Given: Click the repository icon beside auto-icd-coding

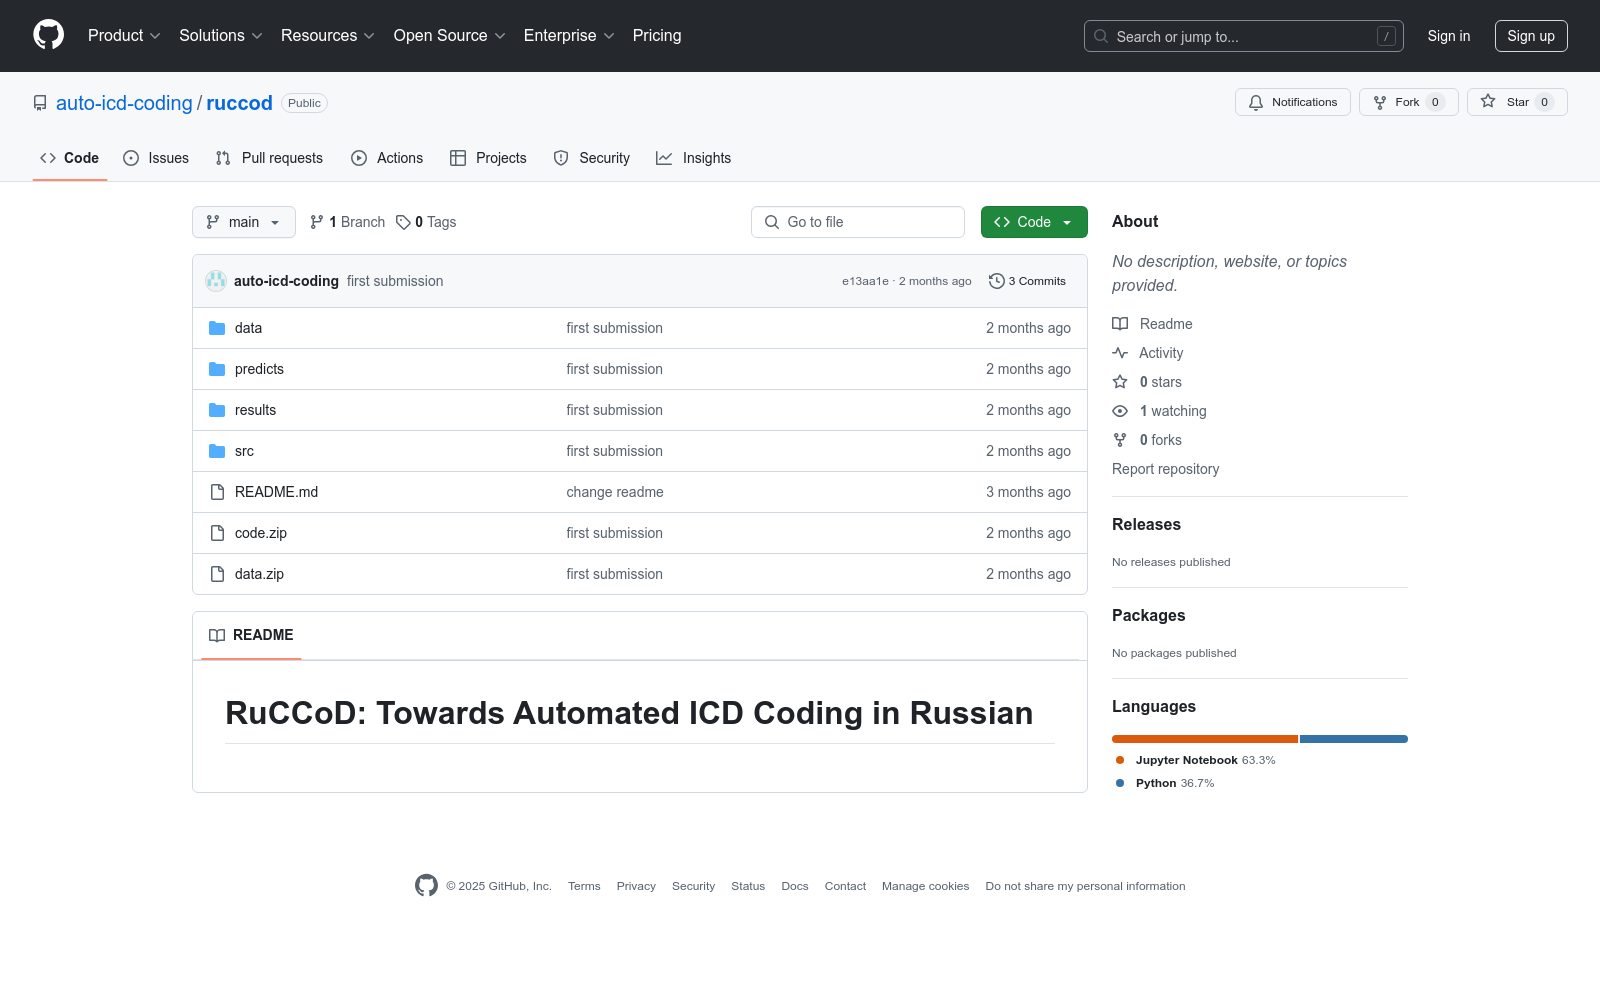Looking at the screenshot, I should click(x=40, y=103).
